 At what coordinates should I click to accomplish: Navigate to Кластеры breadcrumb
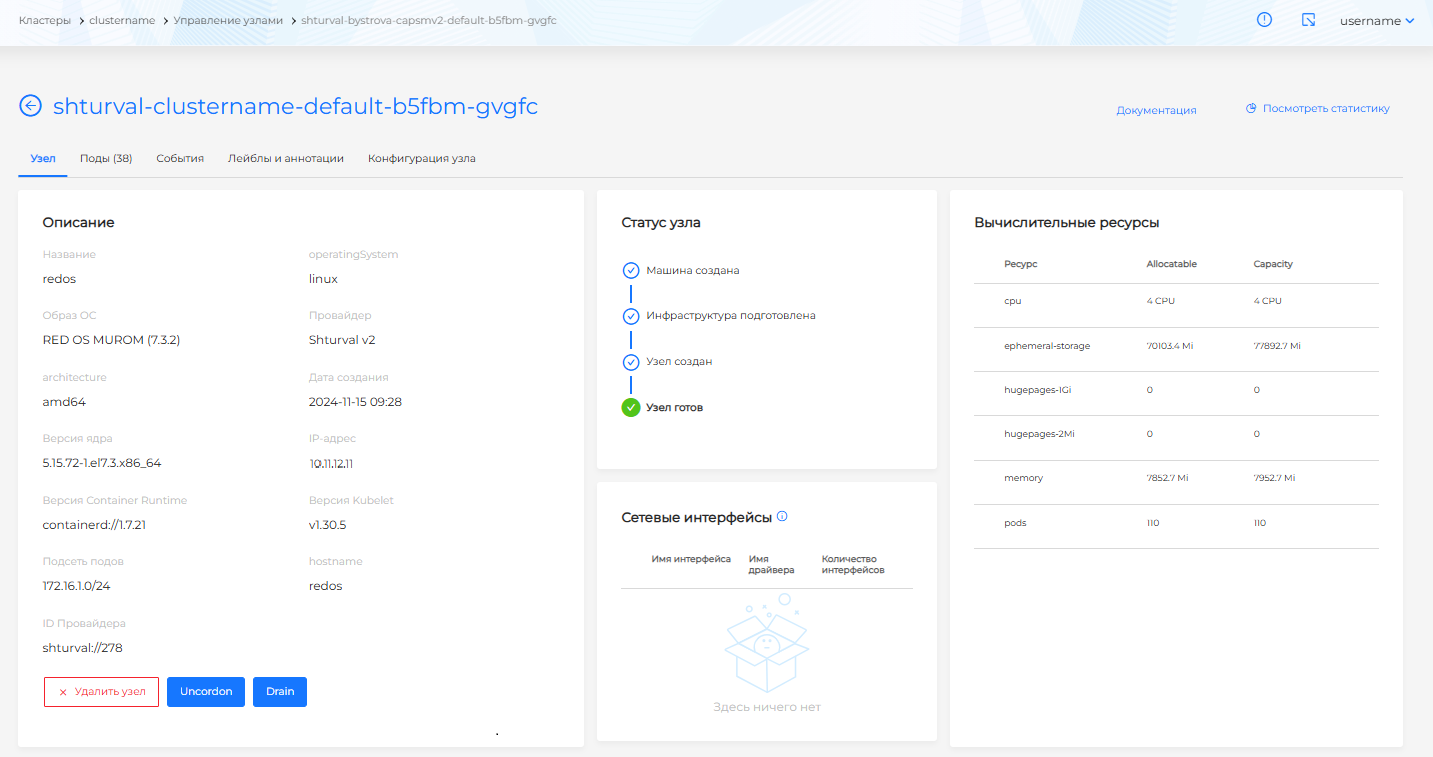coord(45,20)
